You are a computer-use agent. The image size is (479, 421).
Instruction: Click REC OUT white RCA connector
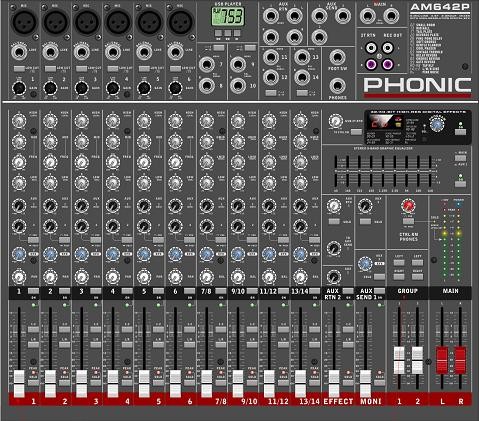[x=387, y=48]
